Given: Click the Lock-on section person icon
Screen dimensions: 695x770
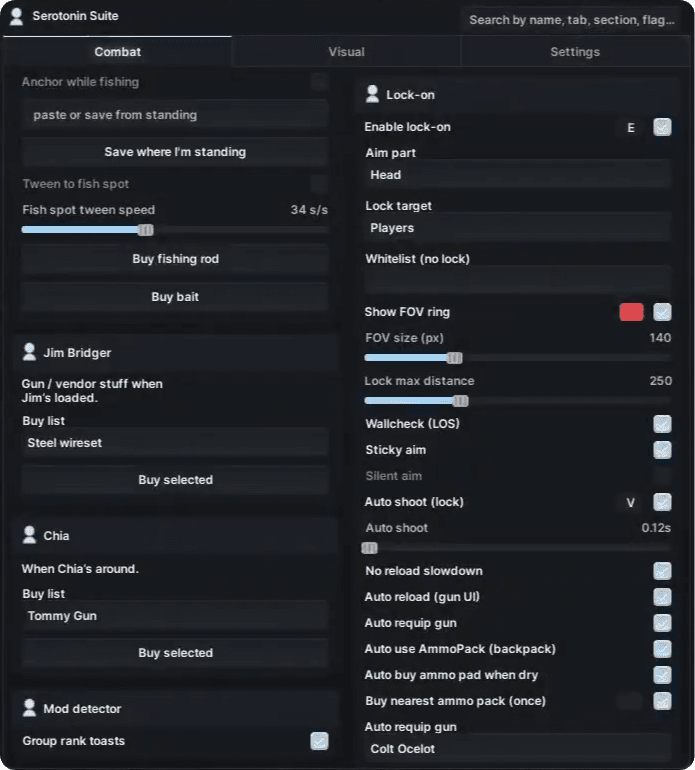Looking at the screenshot, I should pos(372,95).
